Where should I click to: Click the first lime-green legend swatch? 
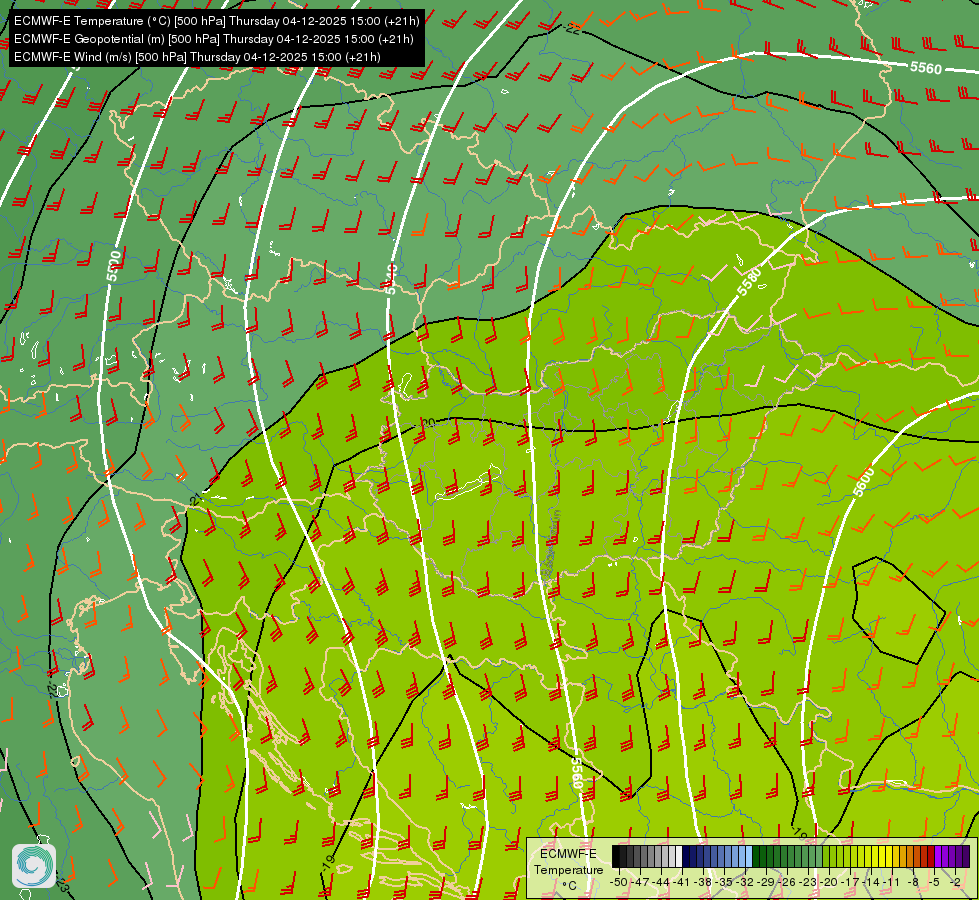[826, 856]
